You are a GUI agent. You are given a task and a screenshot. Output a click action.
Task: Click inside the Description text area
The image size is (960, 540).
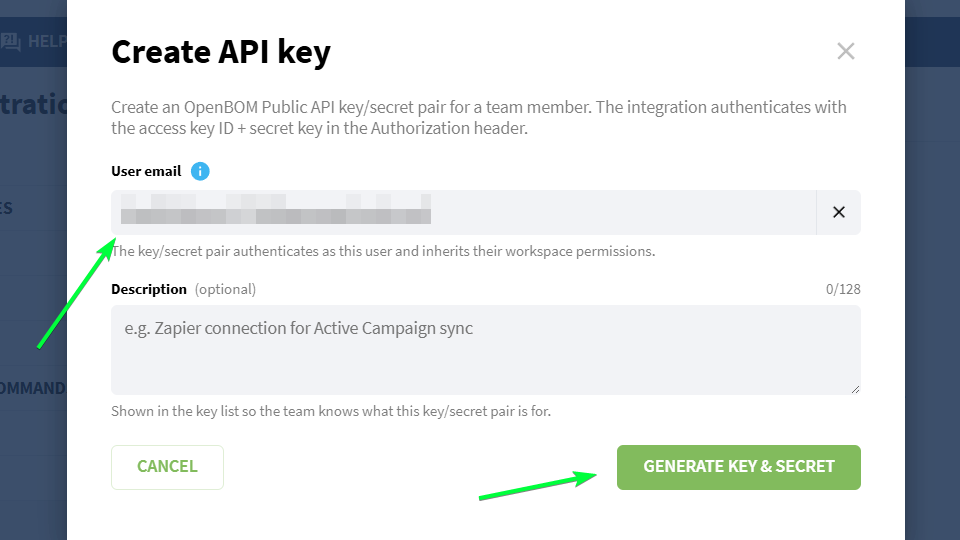point(486,350)
